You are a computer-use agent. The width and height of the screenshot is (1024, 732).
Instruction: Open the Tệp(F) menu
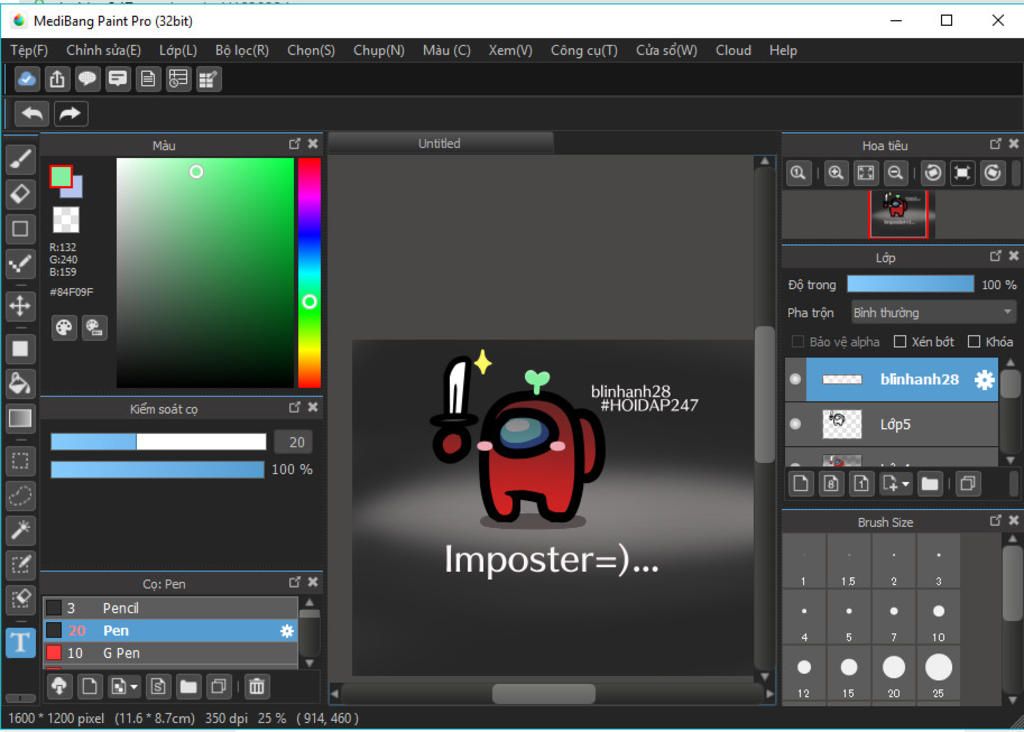pyautogui.click(x=29, y=50)
